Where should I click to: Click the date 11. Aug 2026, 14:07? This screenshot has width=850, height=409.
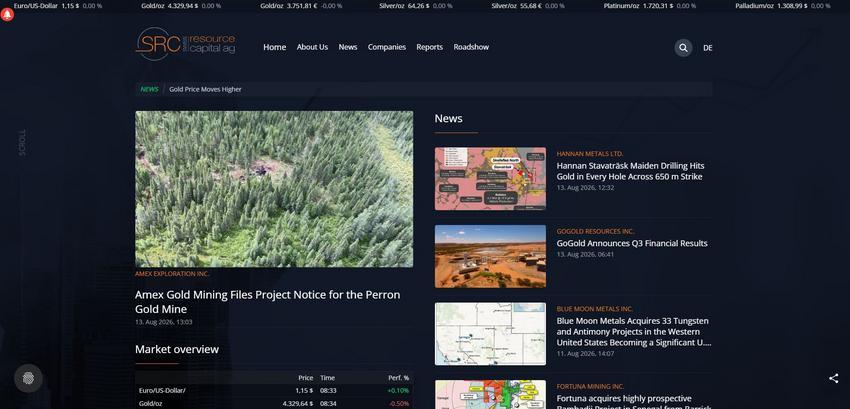(x=585, y=354)
